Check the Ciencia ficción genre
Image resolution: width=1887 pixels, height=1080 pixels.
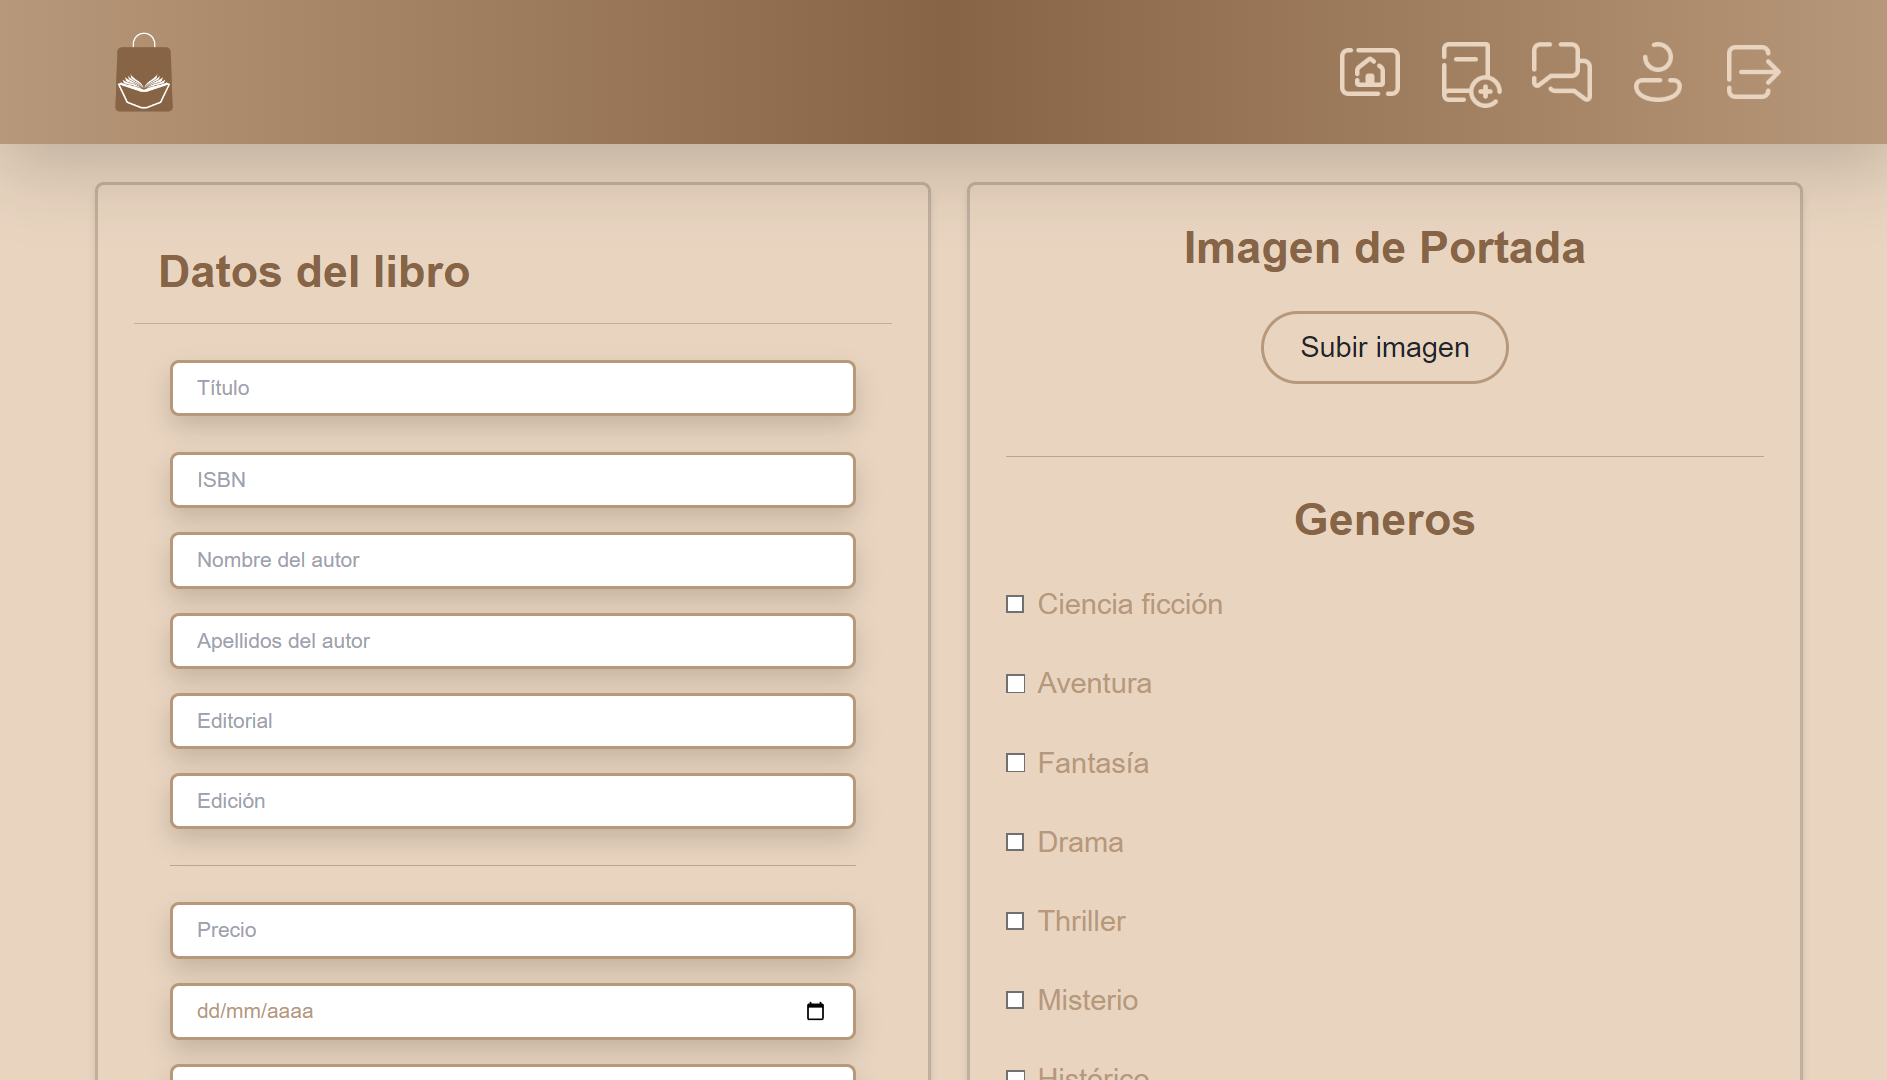tap(1015, 604)
